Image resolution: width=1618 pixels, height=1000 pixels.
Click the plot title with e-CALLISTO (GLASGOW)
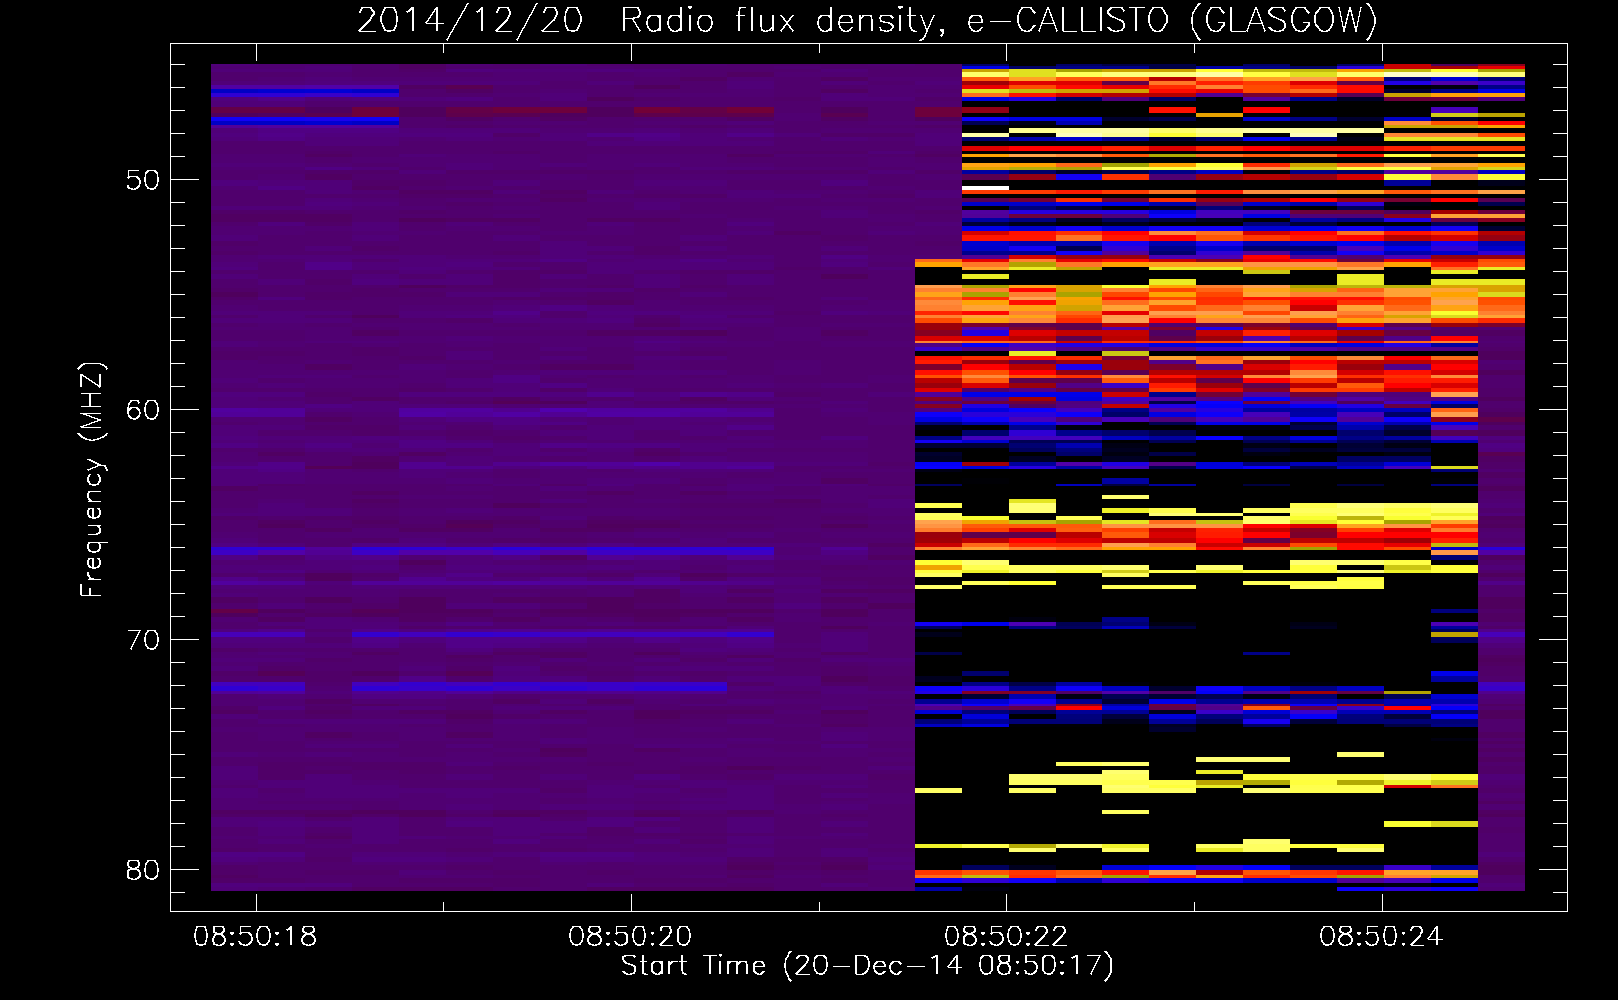867,20
